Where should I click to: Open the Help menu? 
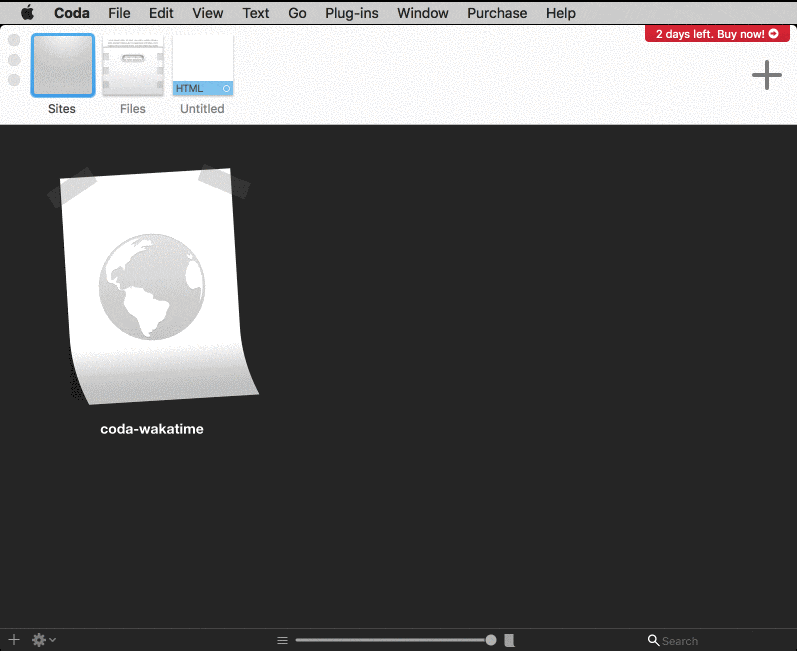coord(561,13)
